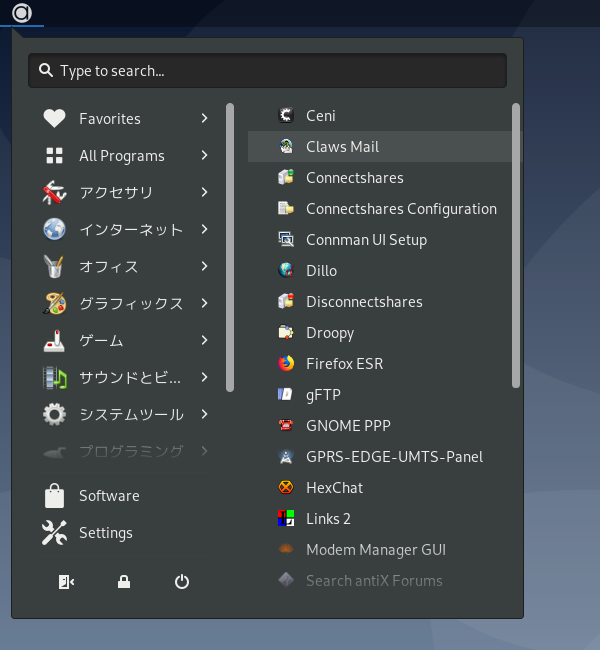Open the All Programs category
Screen dimensions: 600x650
tap(126, 155)
